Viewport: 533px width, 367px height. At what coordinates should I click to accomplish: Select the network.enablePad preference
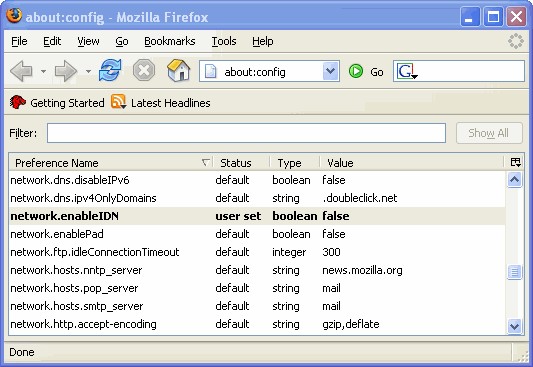257,234
